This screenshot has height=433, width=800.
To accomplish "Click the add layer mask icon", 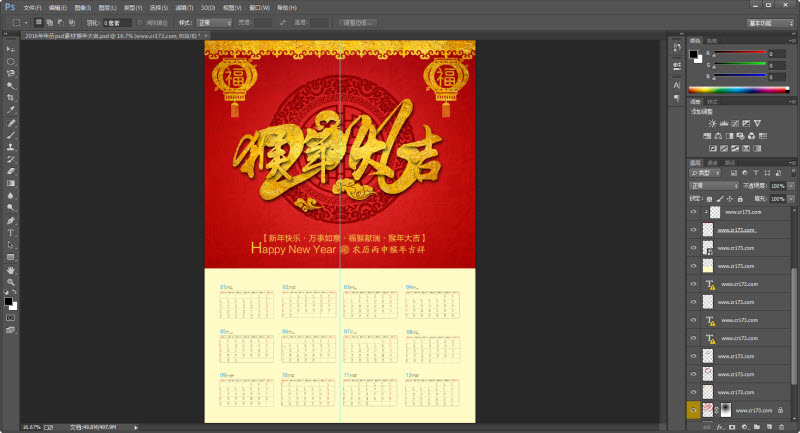I will pyautogui.click(x=732, y=427).
